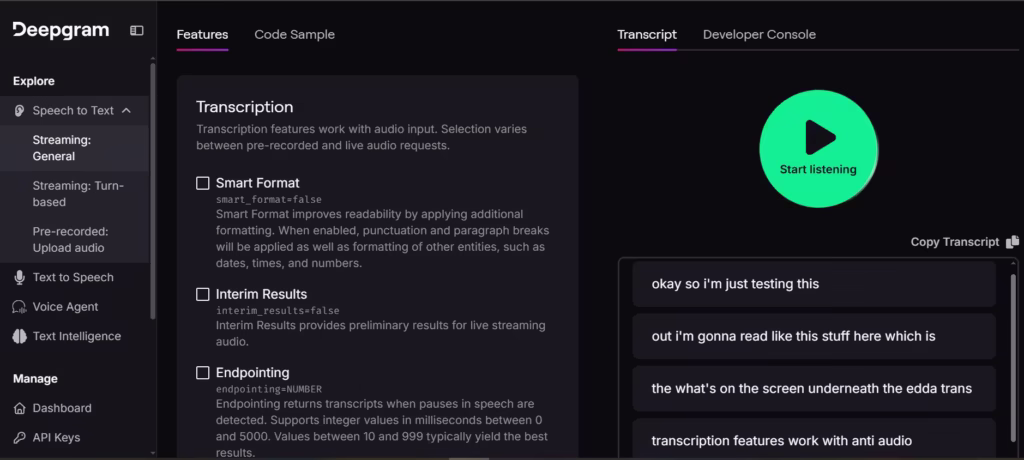Click transcript line "transcription features work with anti audio"
This screenshot has height=460, width=1024.
[x=814, y=439]
